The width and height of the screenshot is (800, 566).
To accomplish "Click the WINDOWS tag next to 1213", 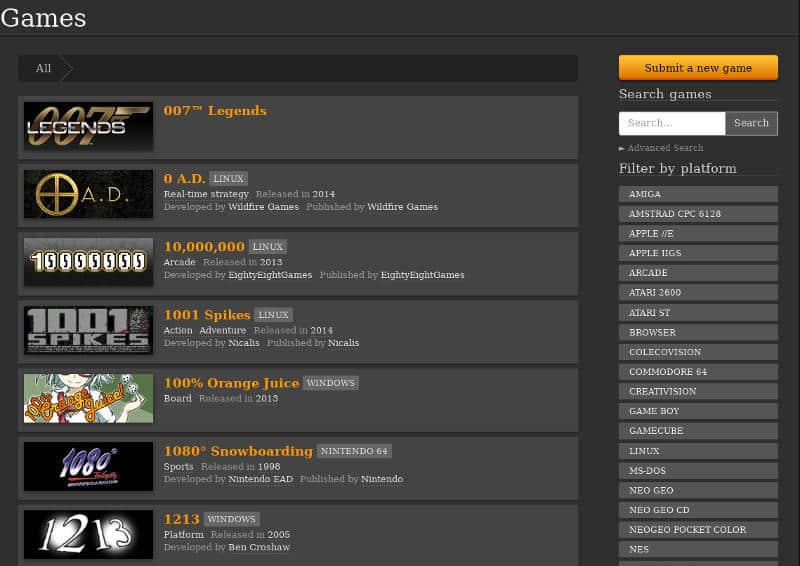I will coord(232,519).
